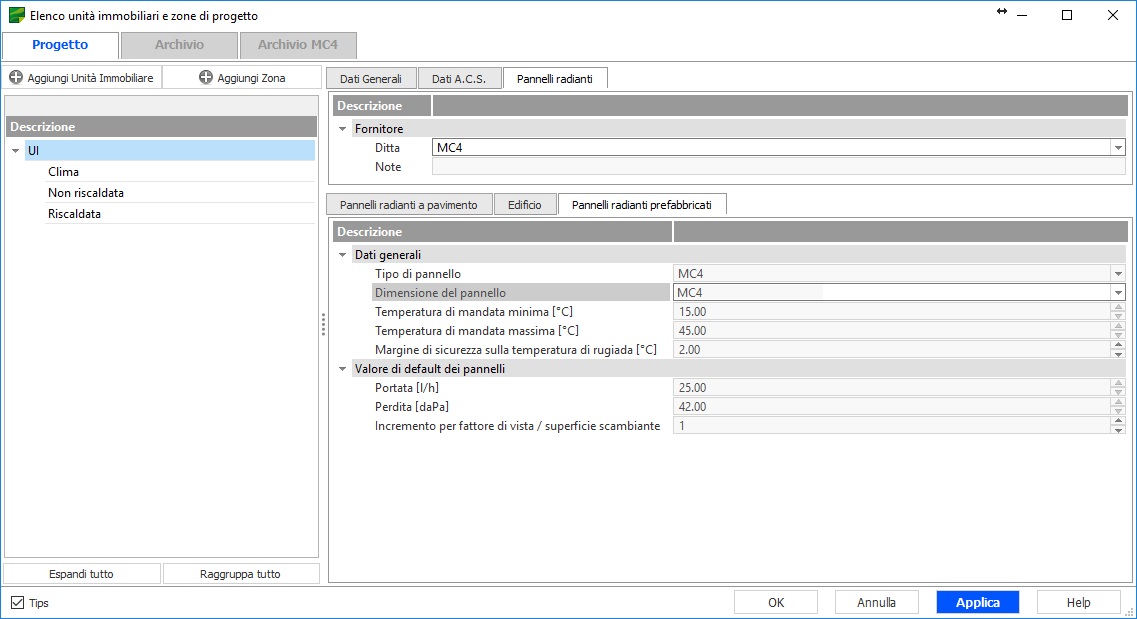Click Temperatura di mandata massima value field
The image size is (1137, 619).
(x=891, y=331)
